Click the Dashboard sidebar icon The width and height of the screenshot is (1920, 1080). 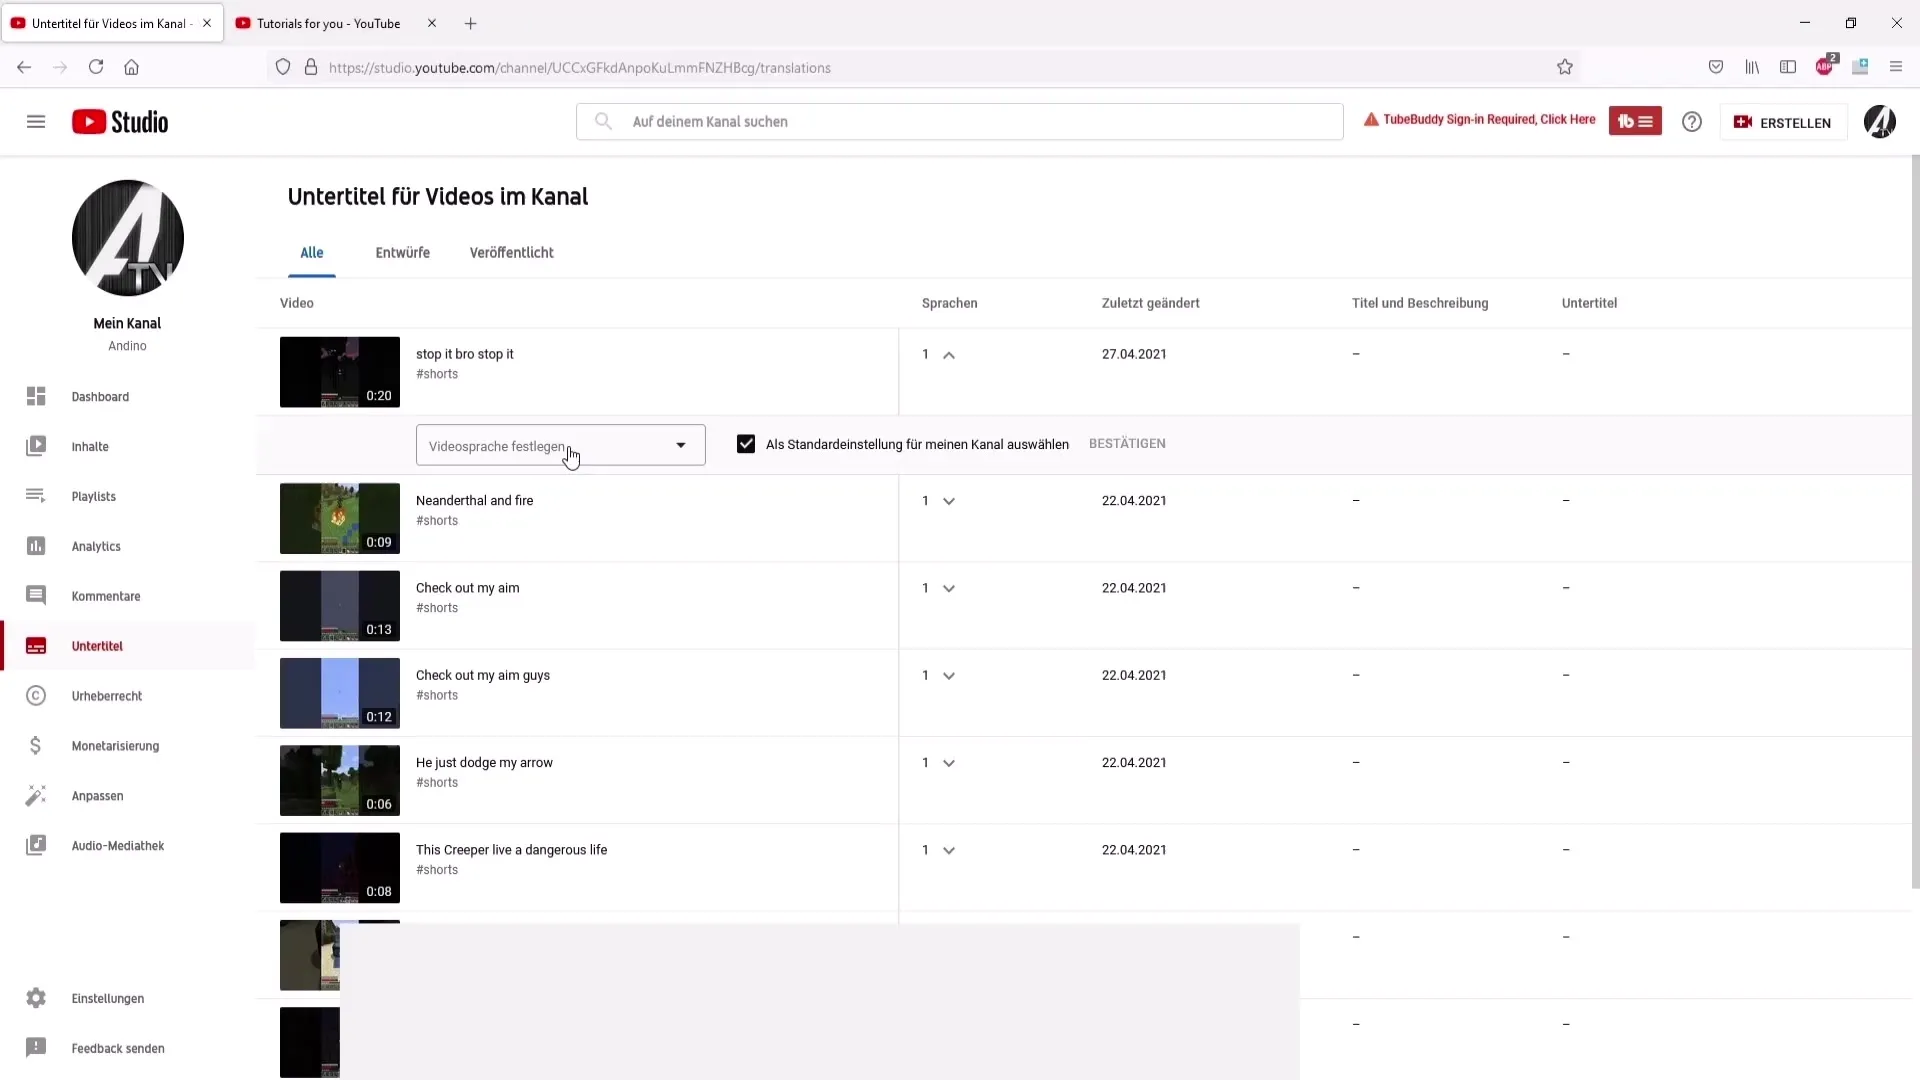coord(36,396)
